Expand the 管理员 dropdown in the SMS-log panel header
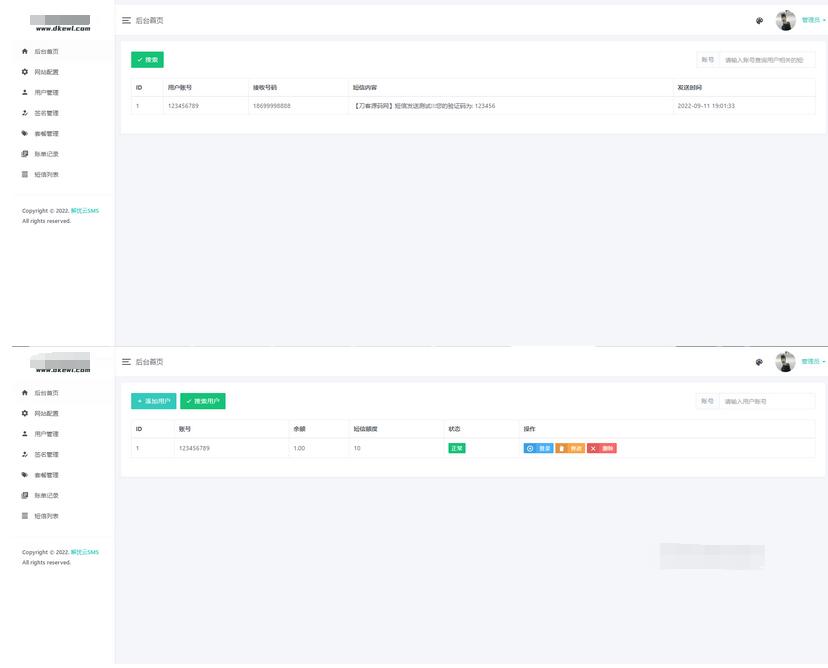This screenshot has height=668, width=828. (813, 20)
